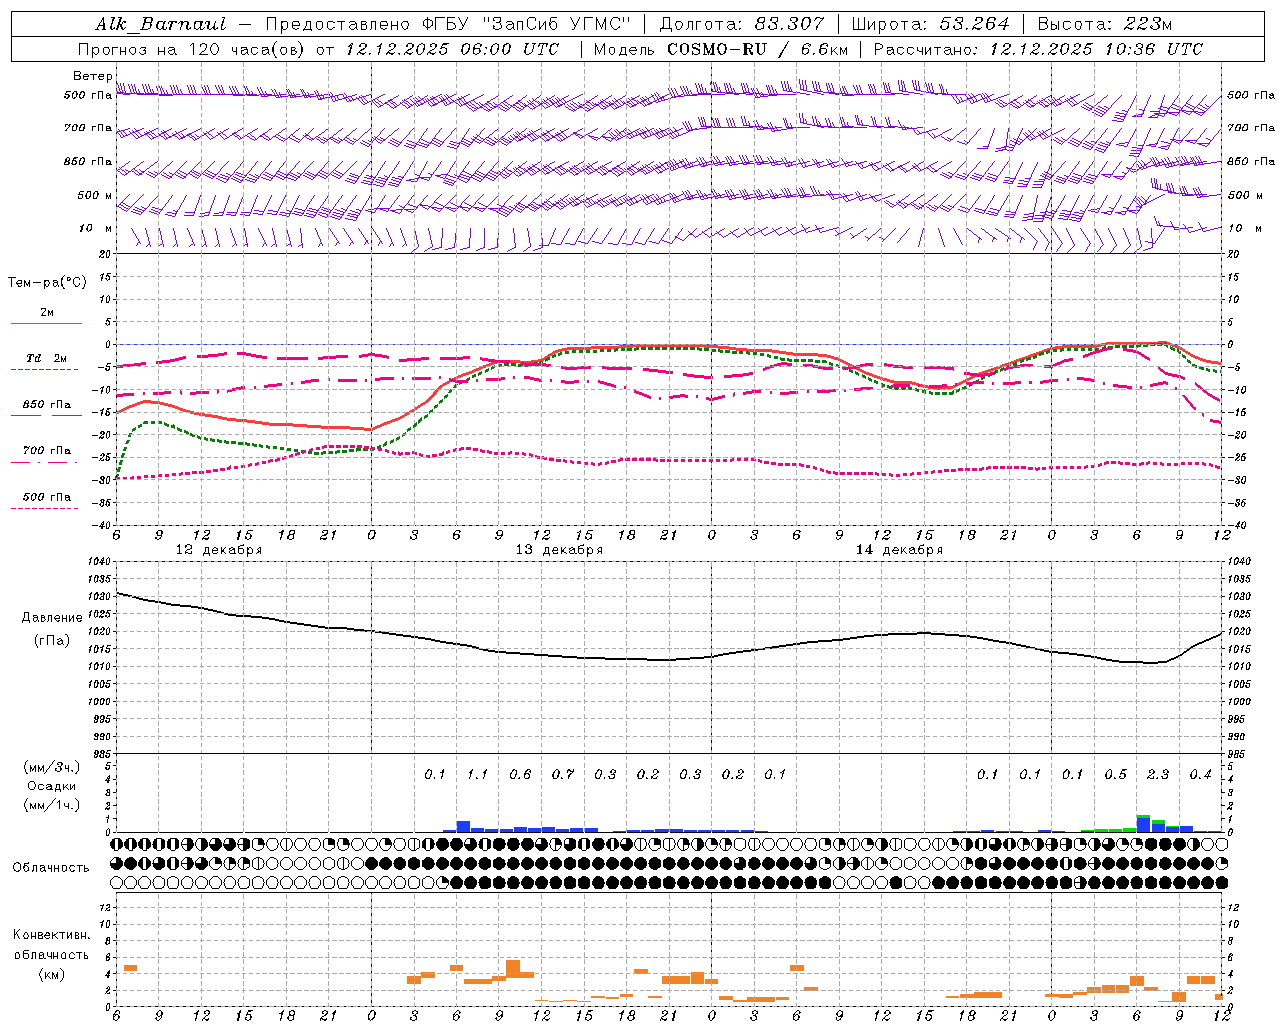Click the 500 гПа temperature legend entry
The width and height of the screenshot is (1280, 1024).
click(47, 497)
